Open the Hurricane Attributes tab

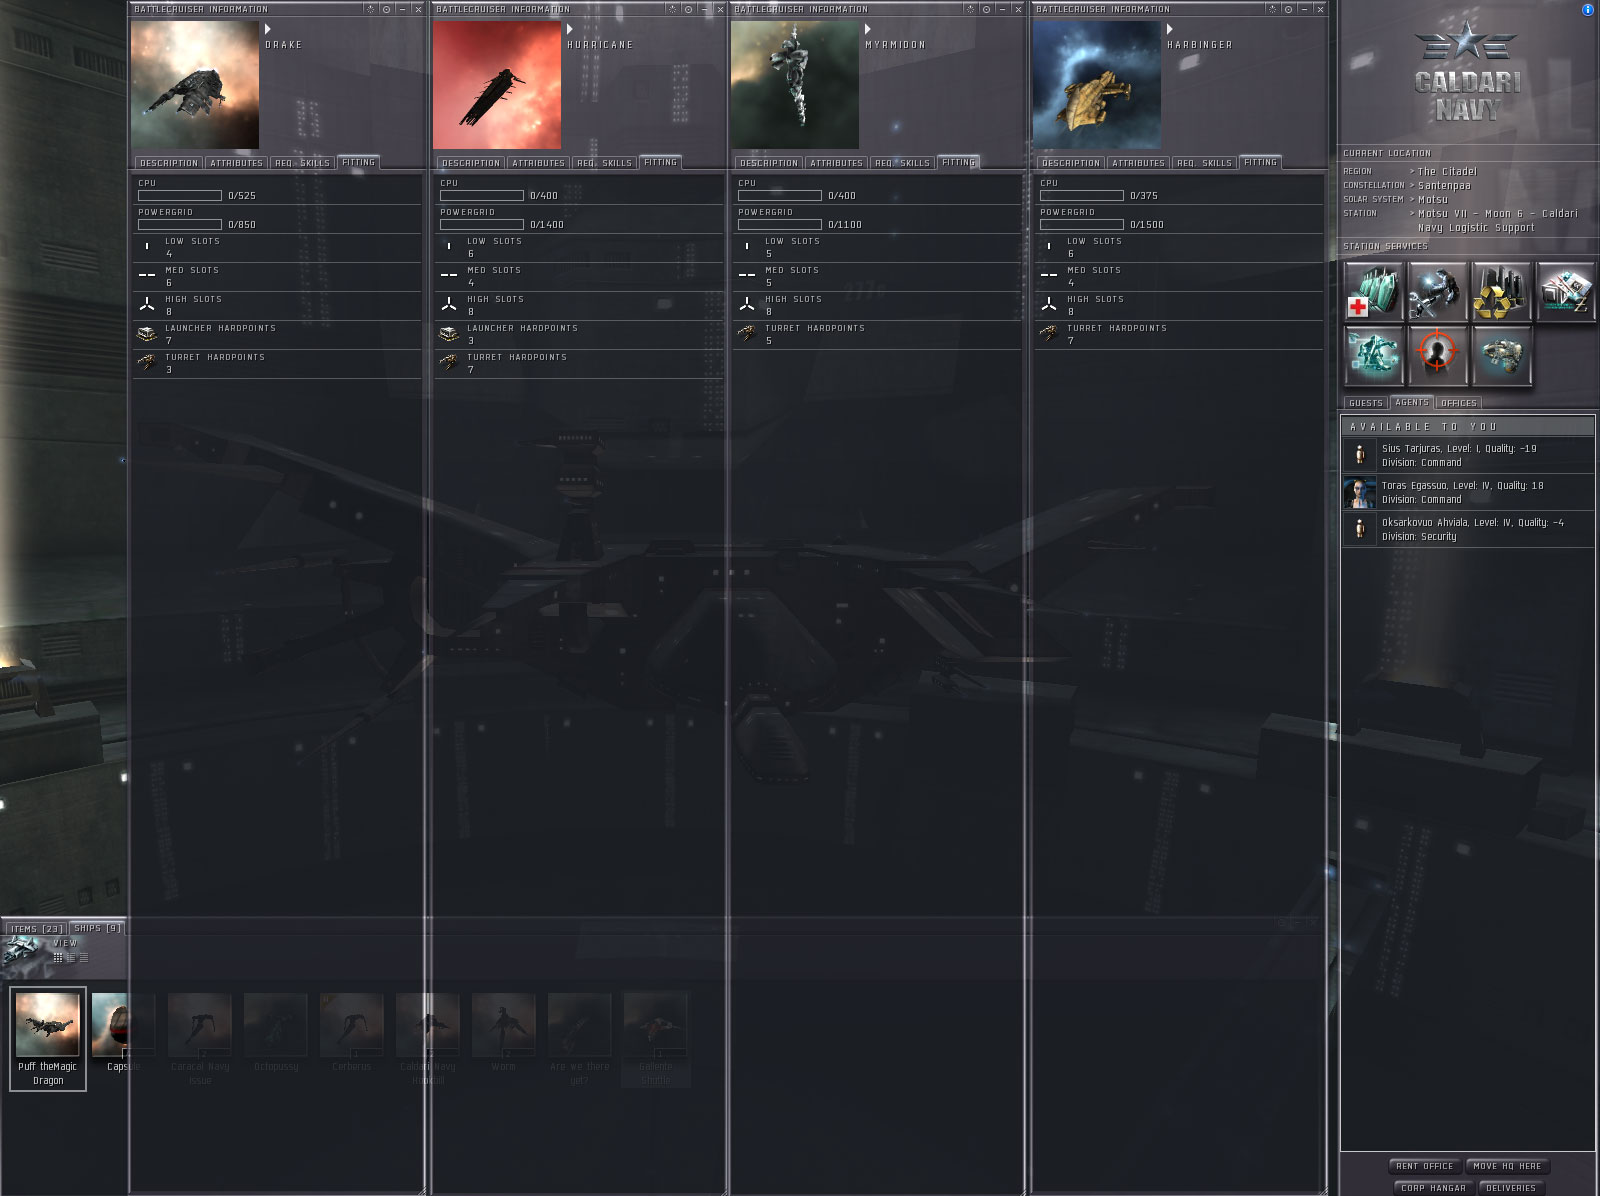click(x=539, y=163)
